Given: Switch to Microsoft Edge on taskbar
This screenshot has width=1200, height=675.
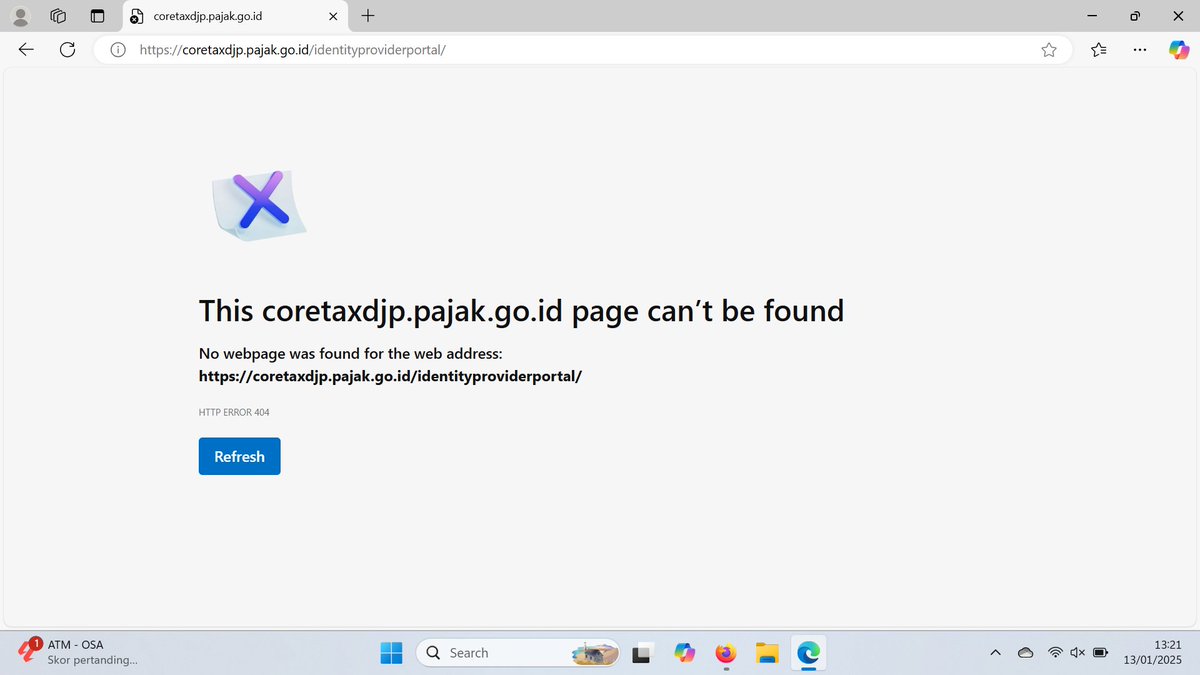Looking at the screenshot, I should point(808,653).
